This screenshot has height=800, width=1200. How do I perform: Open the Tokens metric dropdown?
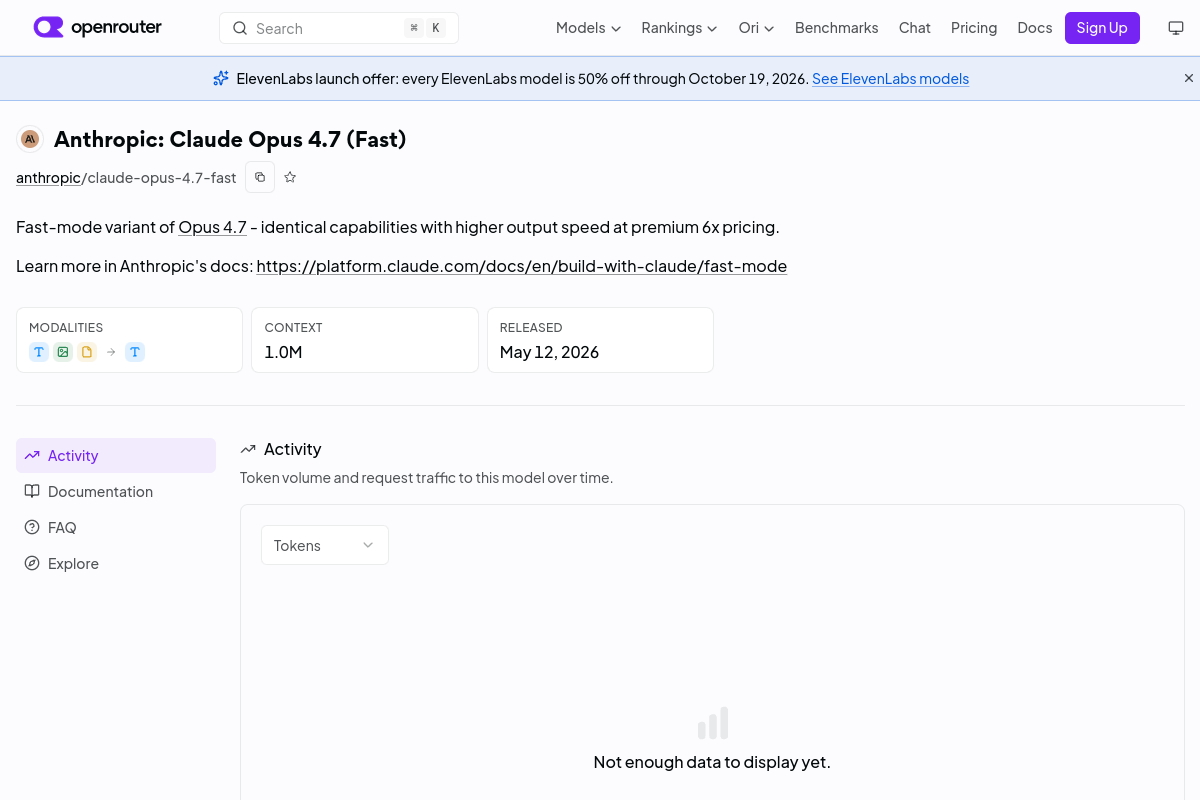(325, 545)
